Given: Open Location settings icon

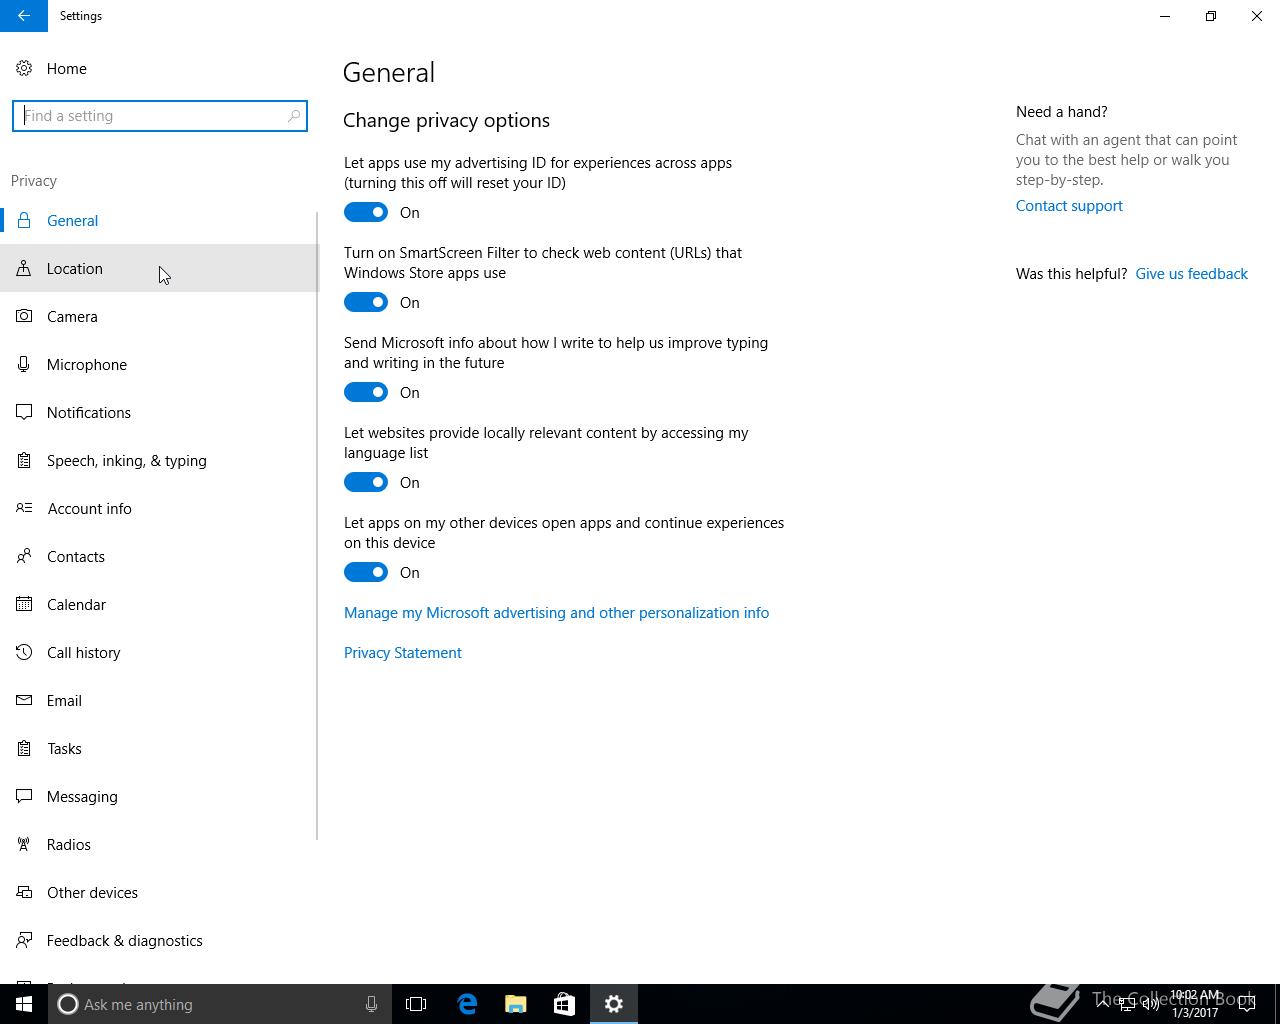Looking at the screenshot, I should tap(24, 268).
